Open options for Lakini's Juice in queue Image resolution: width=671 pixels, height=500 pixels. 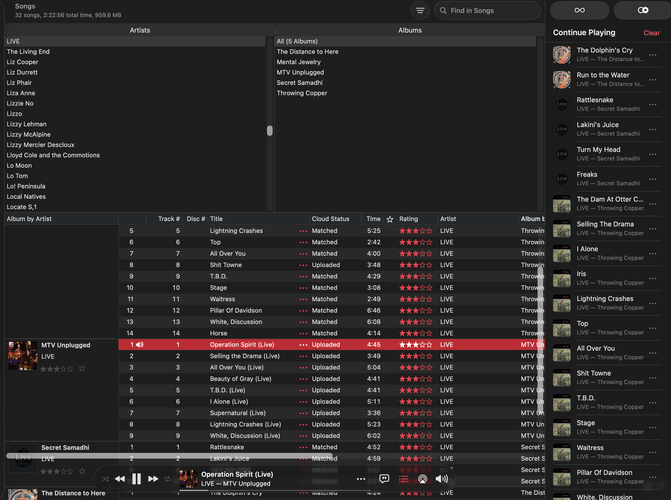(653, 129)
